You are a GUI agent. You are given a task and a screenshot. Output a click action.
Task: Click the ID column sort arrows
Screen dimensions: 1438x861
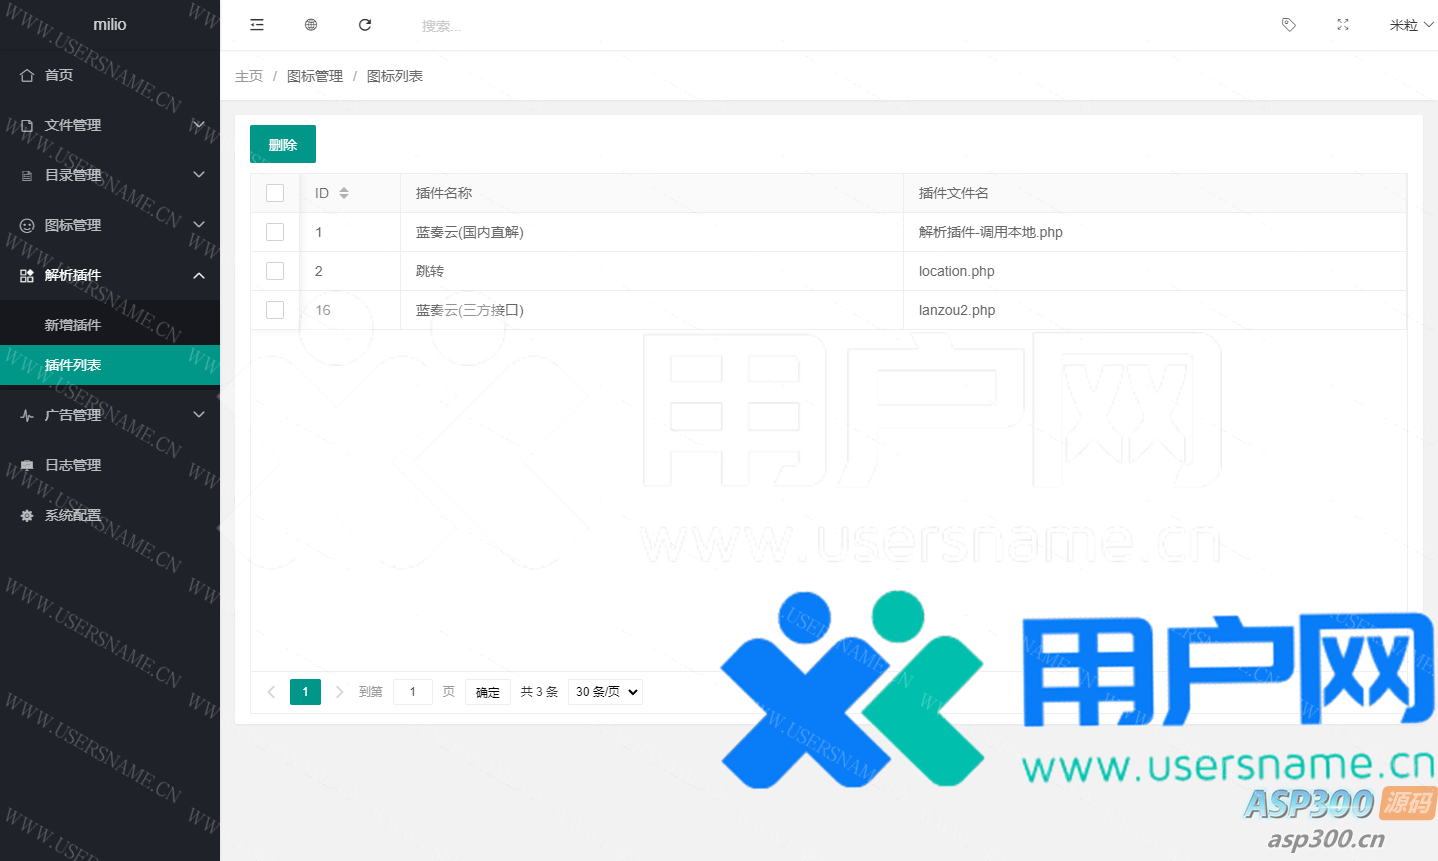click(344, 193)
